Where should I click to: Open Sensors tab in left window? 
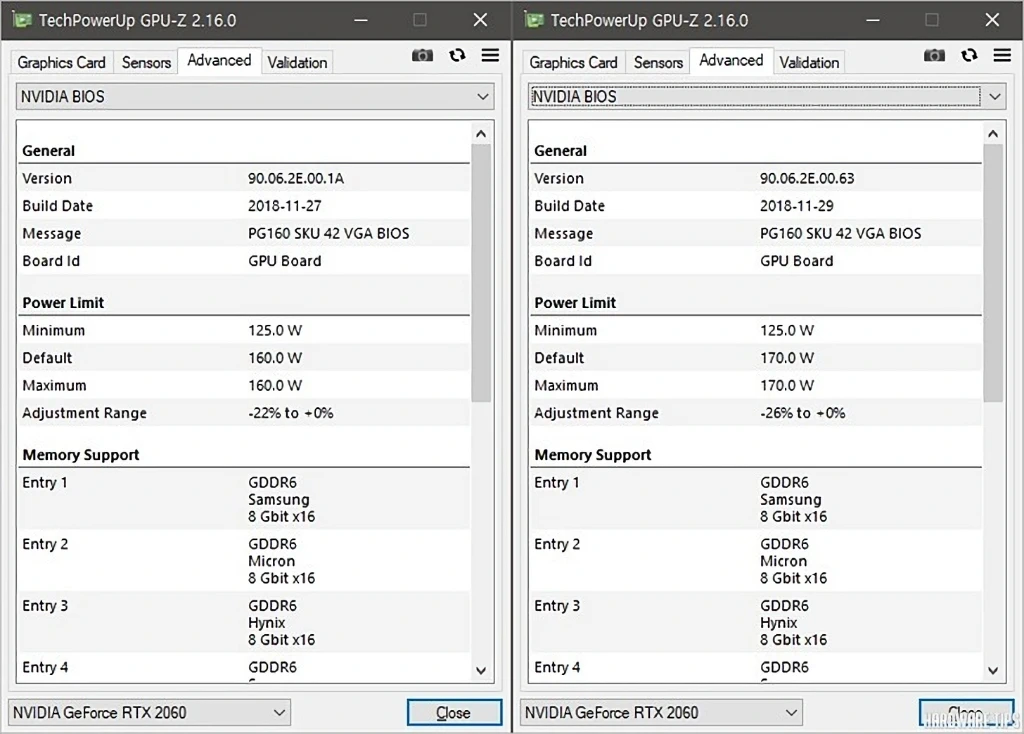146,63
